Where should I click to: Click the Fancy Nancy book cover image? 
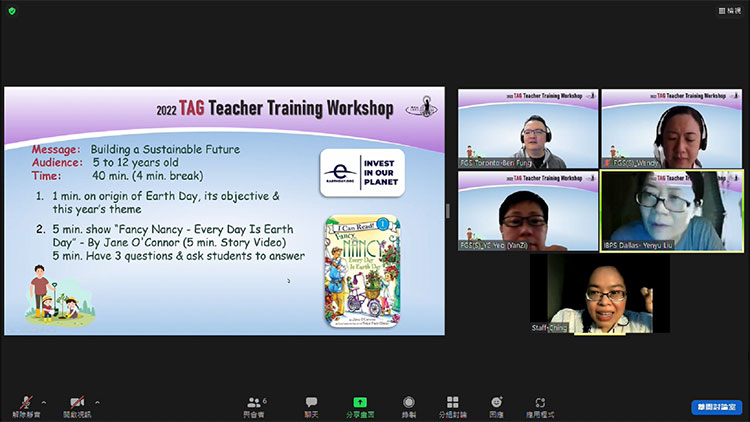coord(363,271)
